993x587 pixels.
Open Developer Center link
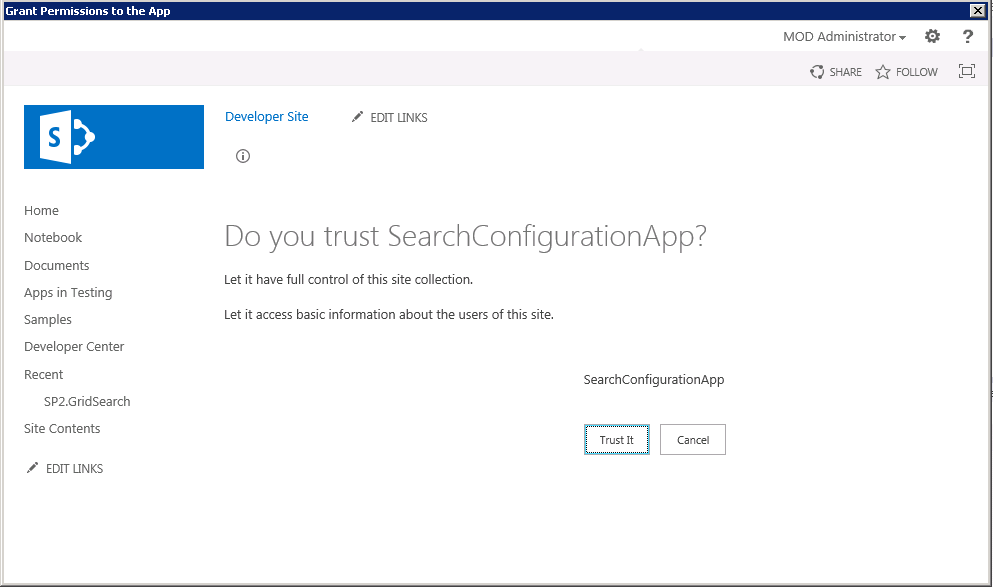click(x=74, y=346)
